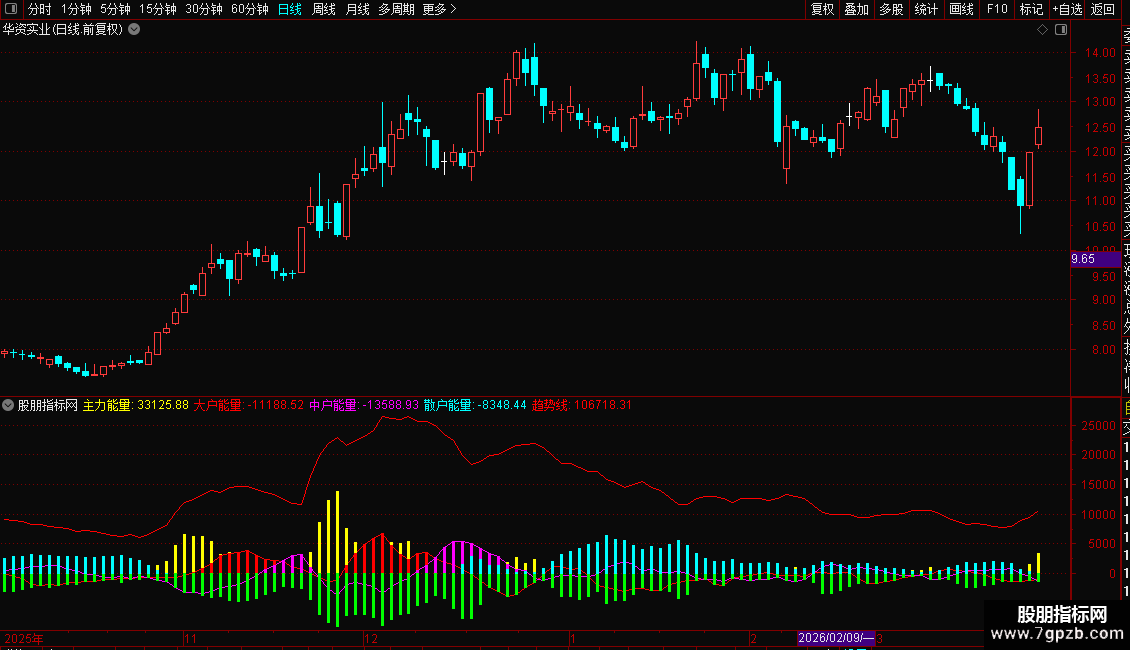Image resolution: width=1130 pixels, height=650 pixels.
Task: Toggle the panel layout icon beside the diamond
Action: [x=1061, y=30]
